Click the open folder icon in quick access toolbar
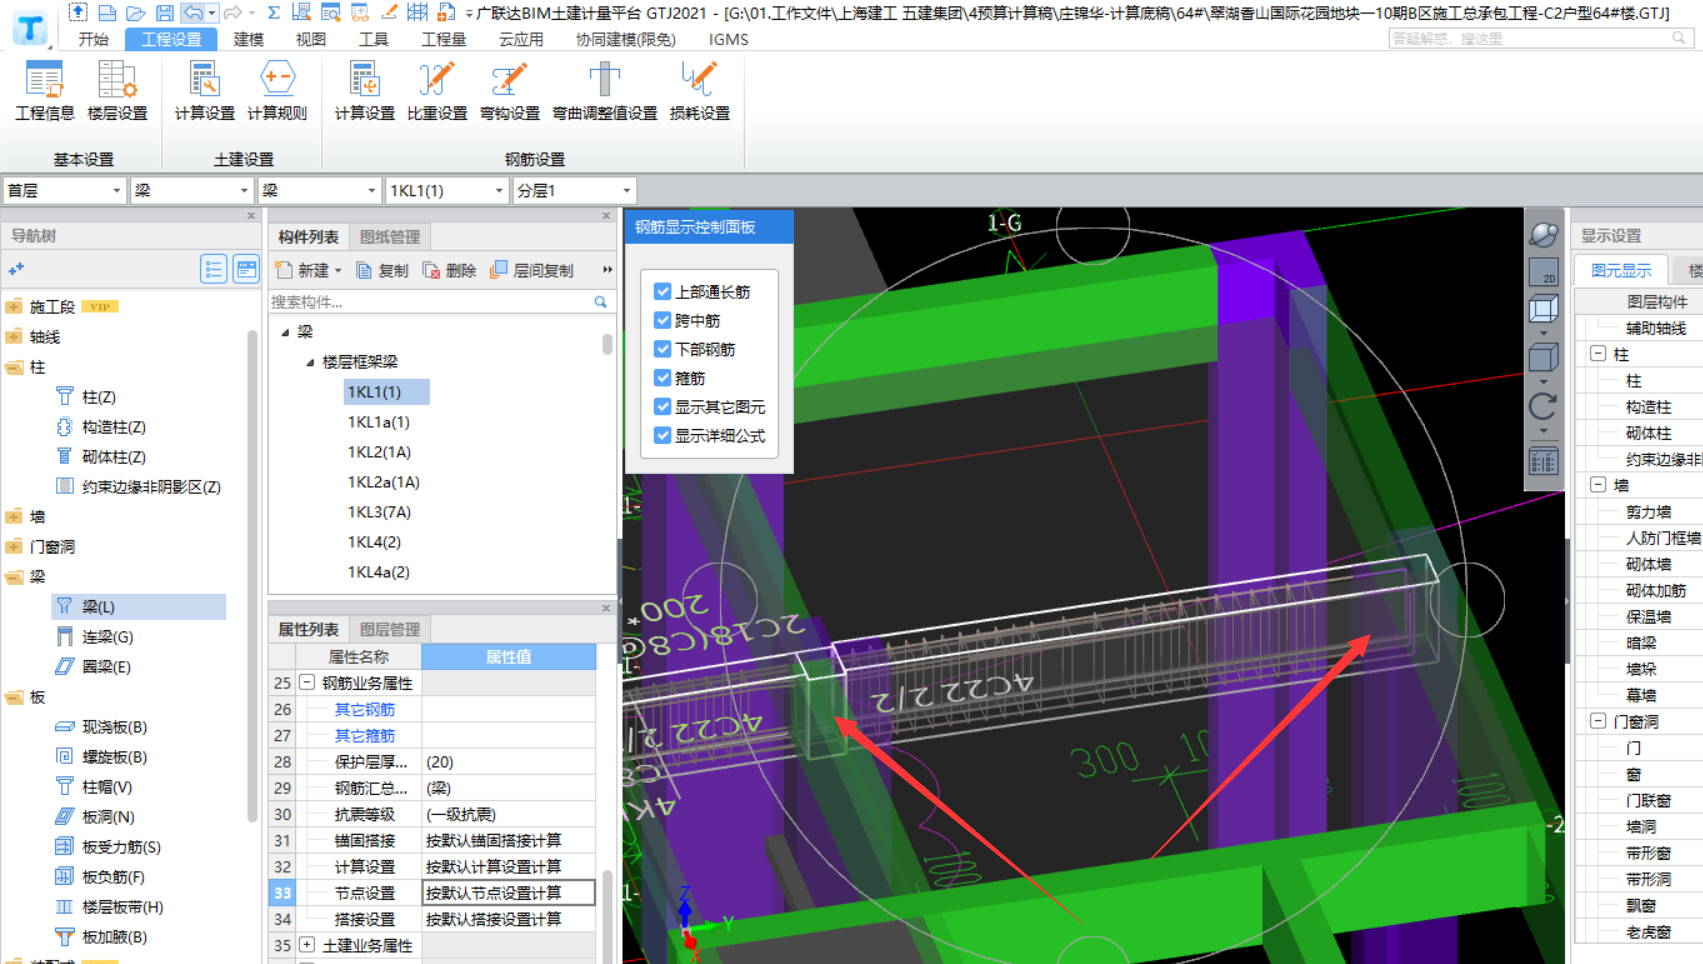The image size is (1703, 964). point(136,13)
